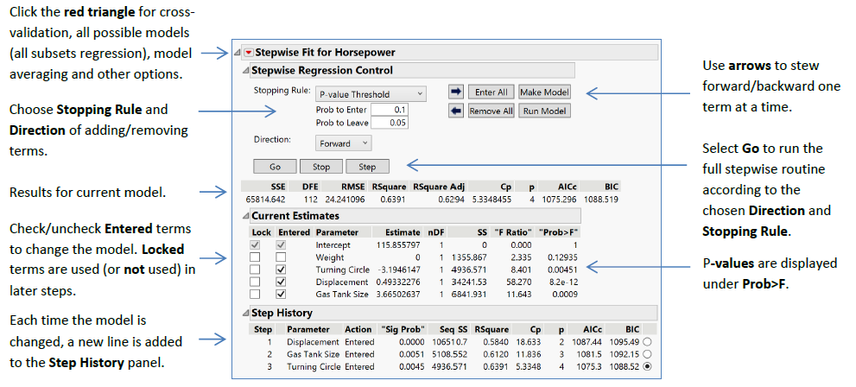
Task: Lock the Displacement parameter
Action: coord(255,282)
